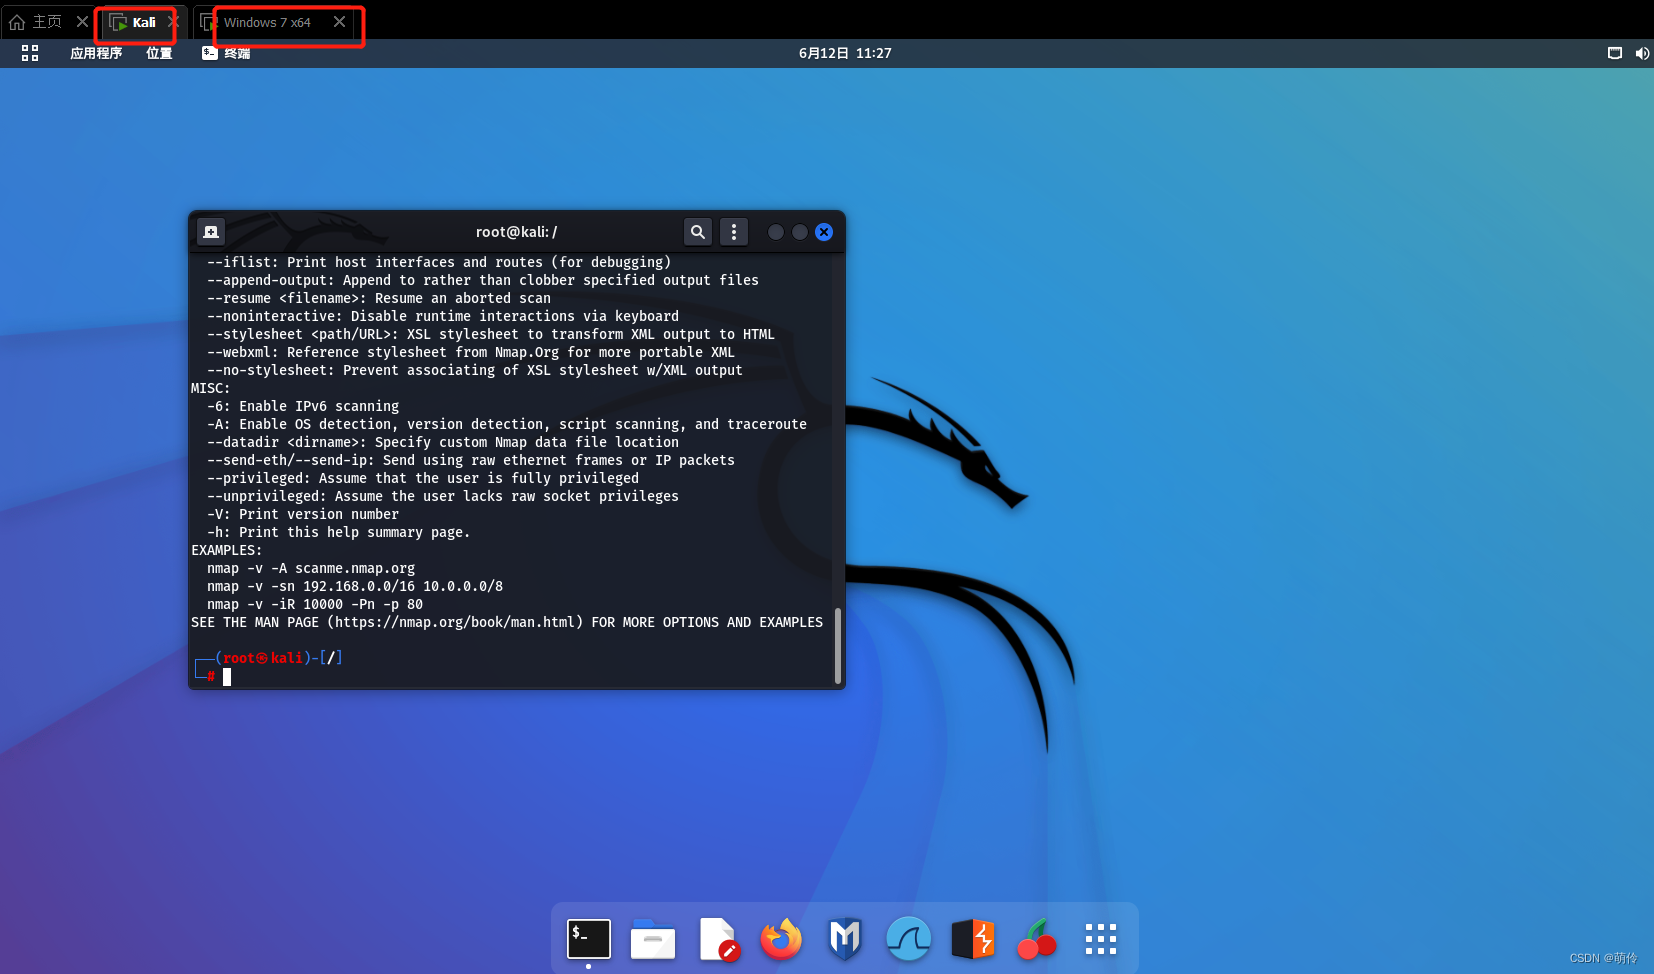
Task: Click the 'nmap -v -iR 10000 -Pn -p 80' line
Action: click(315, 604)
